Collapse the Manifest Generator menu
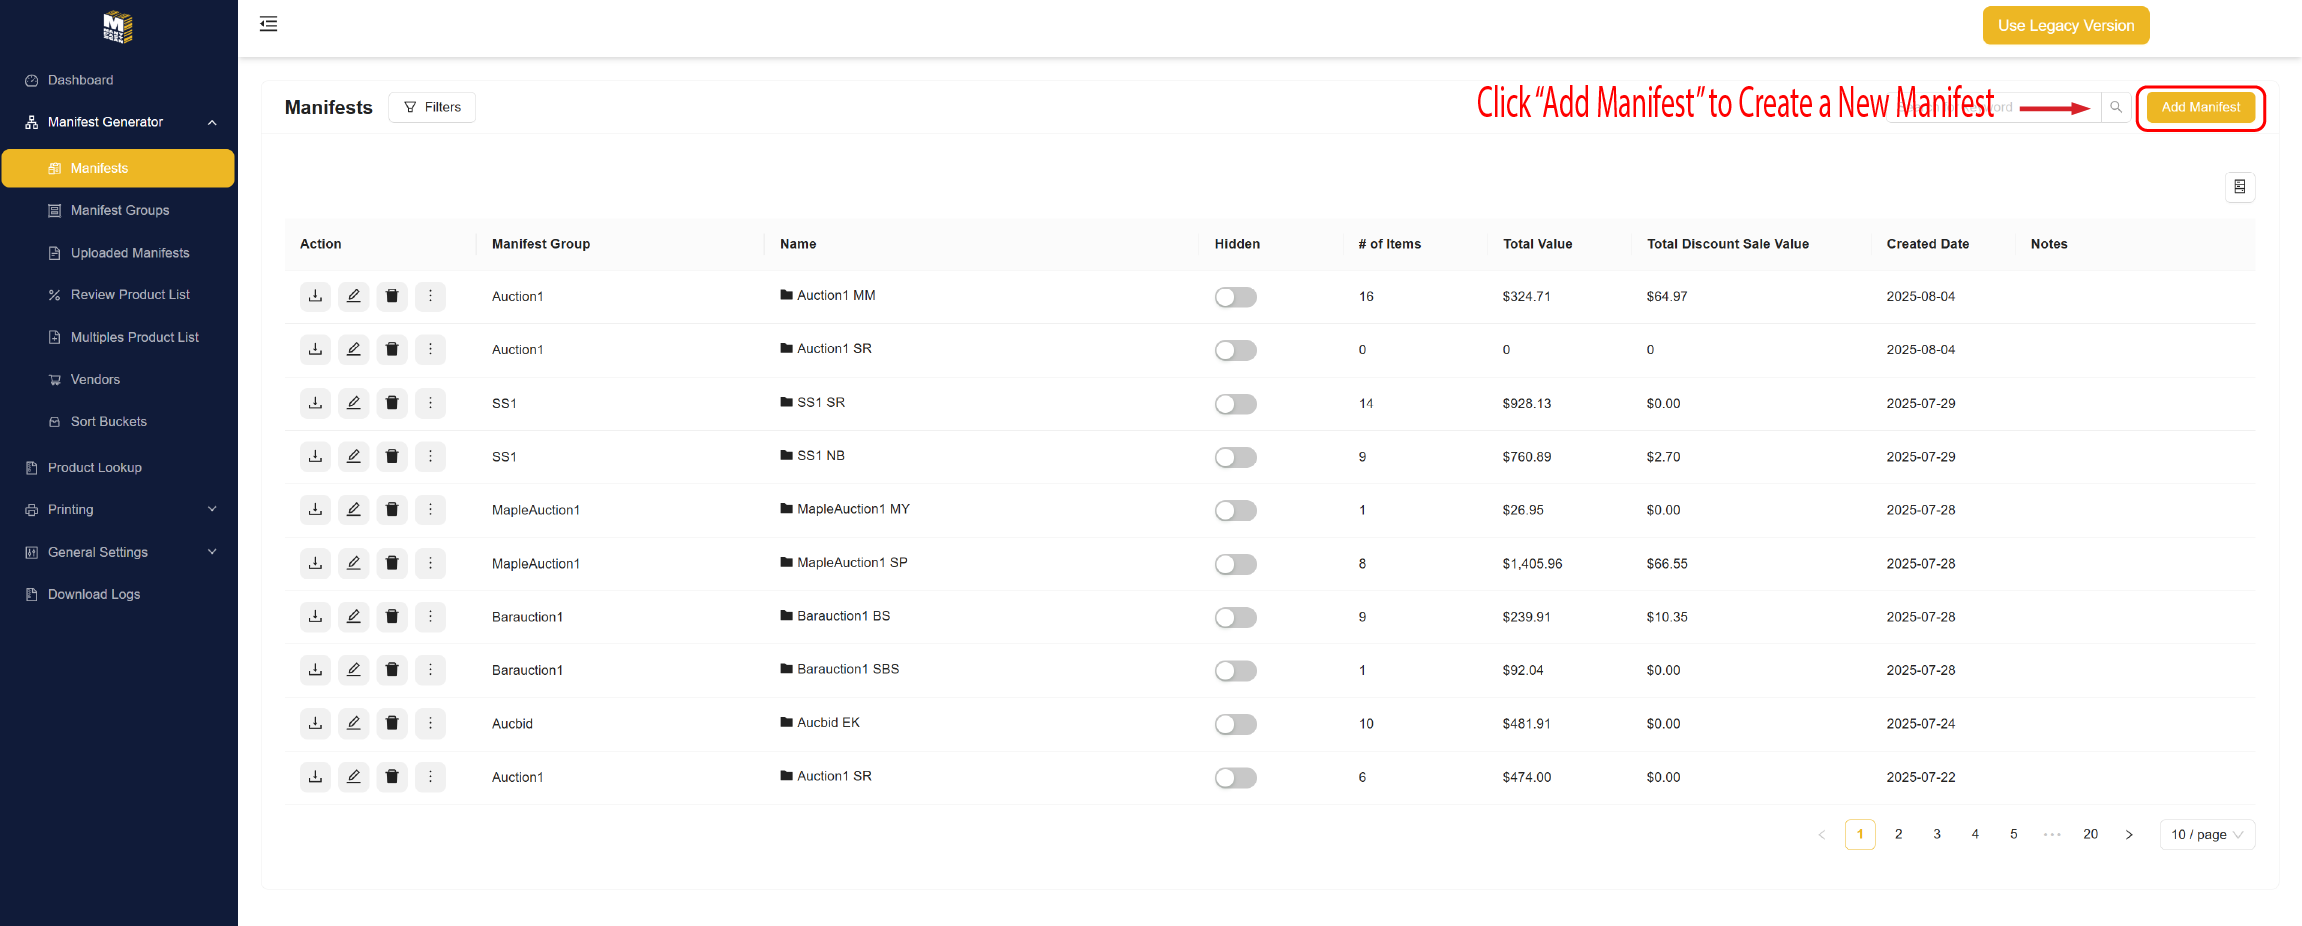This screenshot has width=2302, height=926. point(211,122)
